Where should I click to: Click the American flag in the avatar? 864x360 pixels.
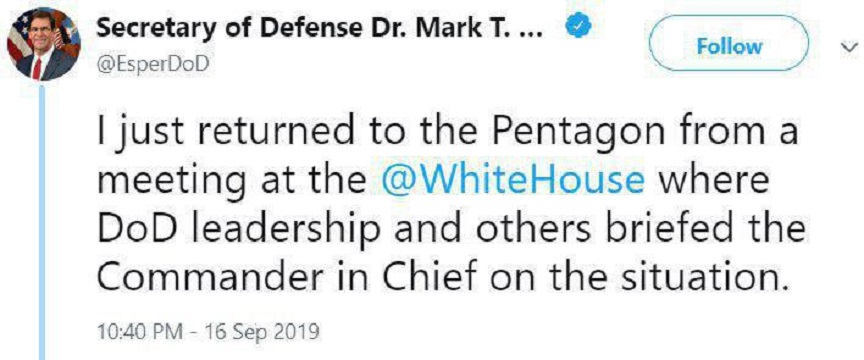19,33
